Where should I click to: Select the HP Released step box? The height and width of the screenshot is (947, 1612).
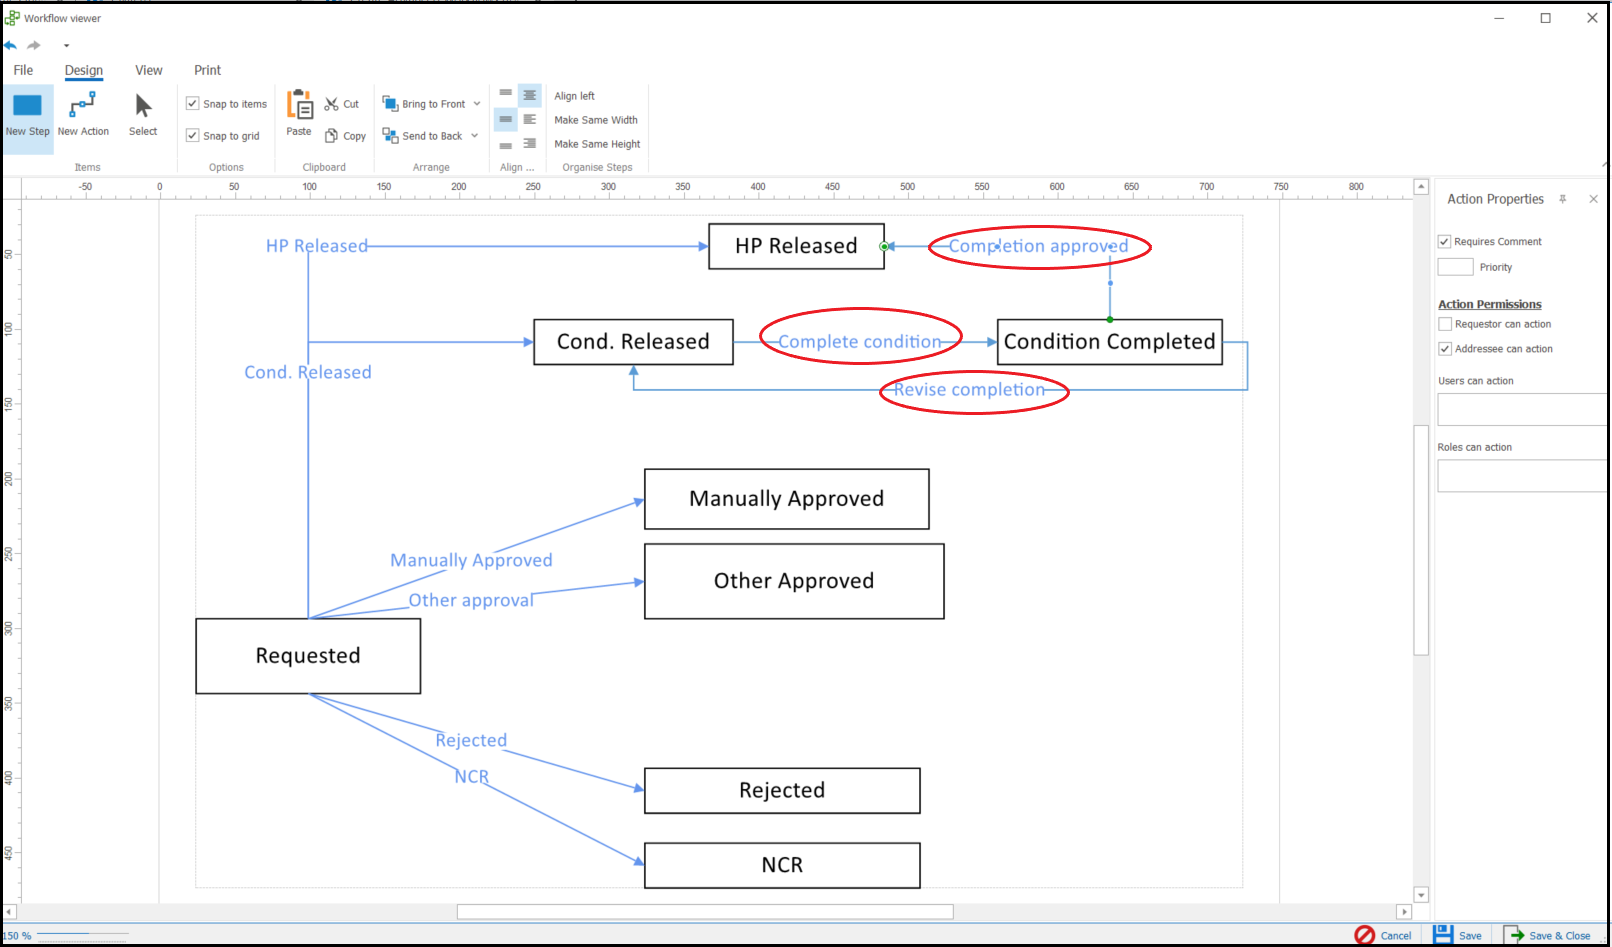(x=796, y=246)
